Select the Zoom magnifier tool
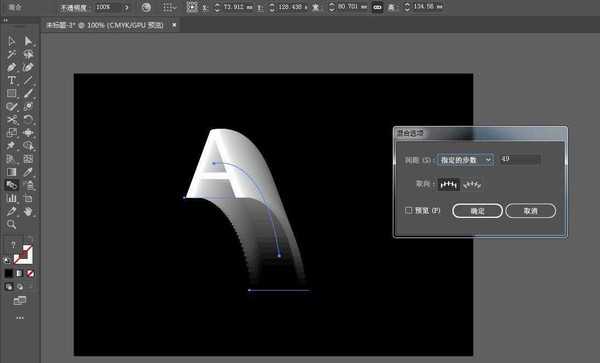Viewport: 600px width, 363px height. [x=11, y=225]
